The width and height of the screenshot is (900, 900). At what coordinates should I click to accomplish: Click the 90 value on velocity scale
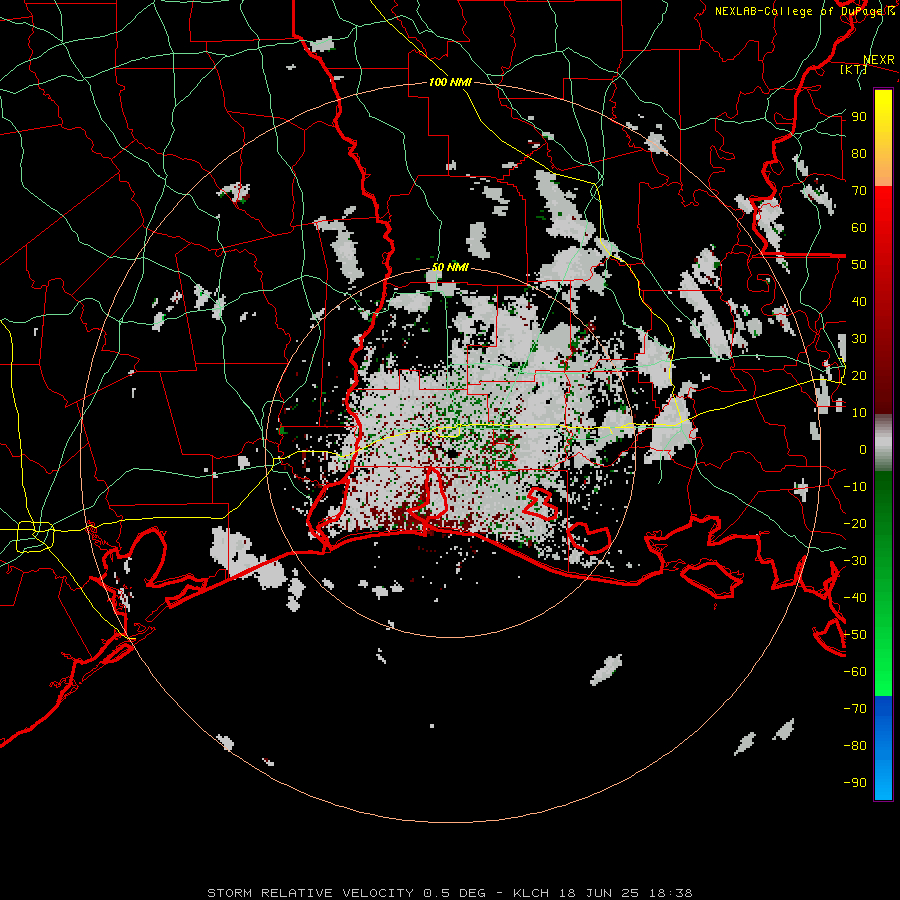click(859, 117)
